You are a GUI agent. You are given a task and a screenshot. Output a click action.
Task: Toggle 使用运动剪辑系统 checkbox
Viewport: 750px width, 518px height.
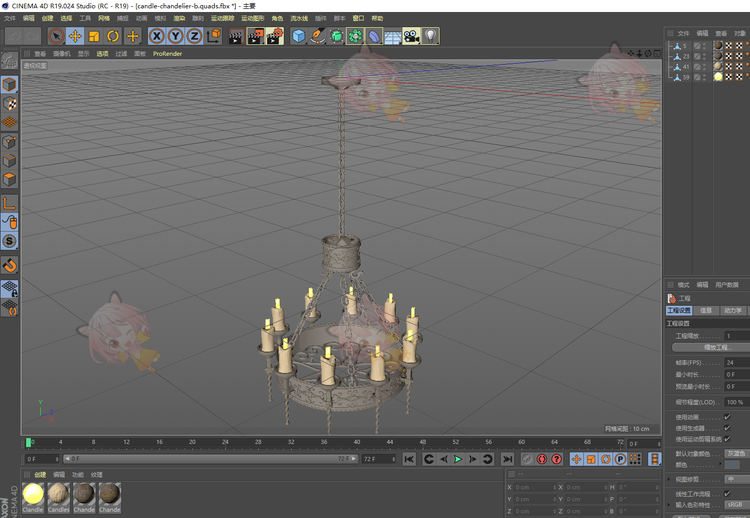(x=727, y=439)
